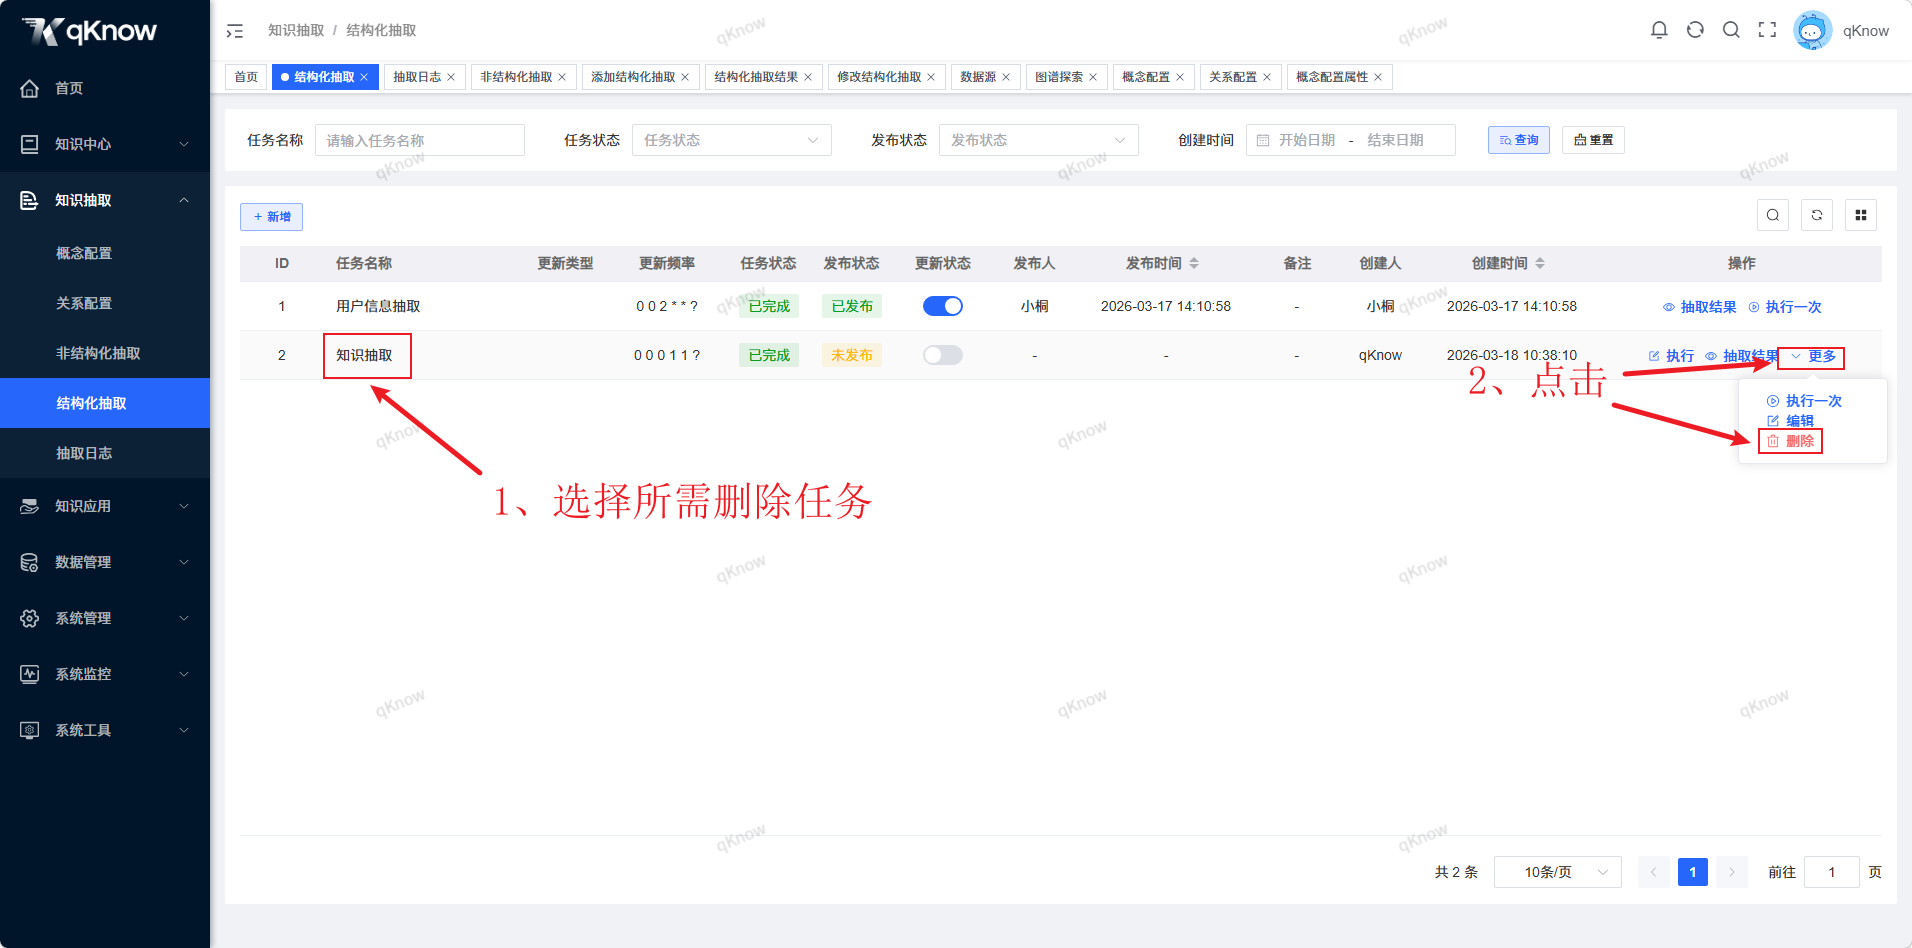Viewport: 1912px width, 948px height.
Task: Open the 更多 dropdown in row 2
Action: [1813, 356]
